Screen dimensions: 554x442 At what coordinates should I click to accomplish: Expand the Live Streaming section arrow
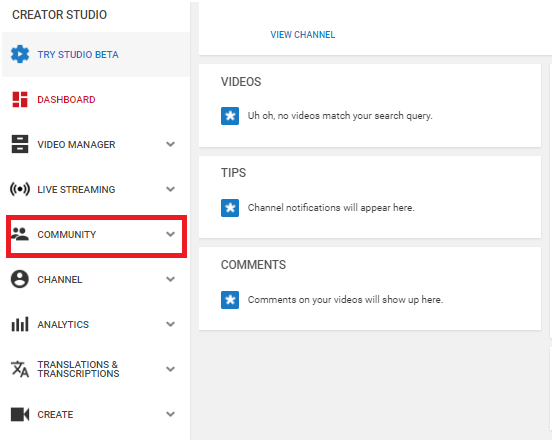pos(171,189)
